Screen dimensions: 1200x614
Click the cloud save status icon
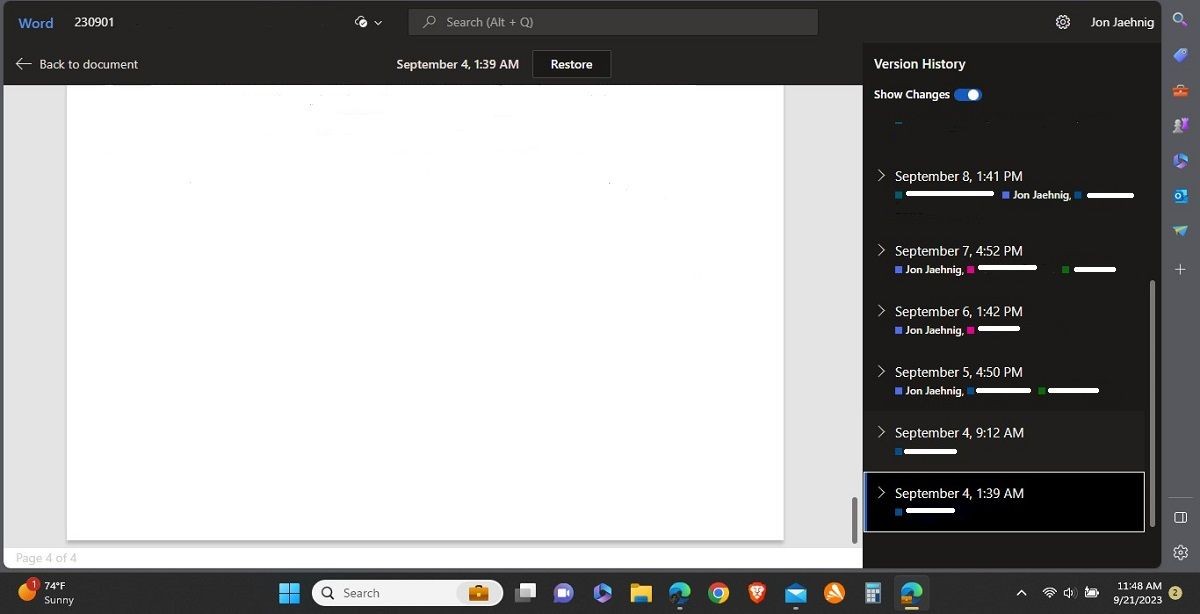[361, 22]
